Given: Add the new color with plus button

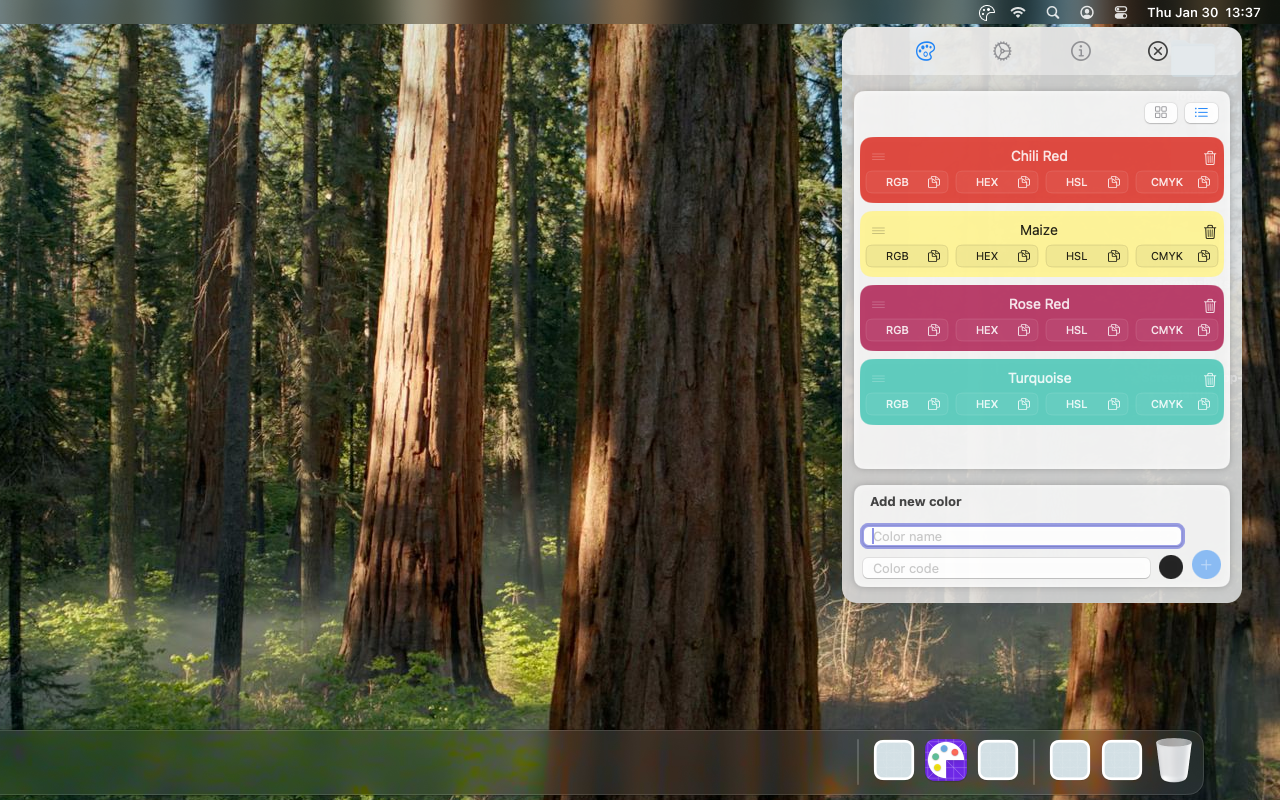Looking at the screenshot, I should 1206,565.
